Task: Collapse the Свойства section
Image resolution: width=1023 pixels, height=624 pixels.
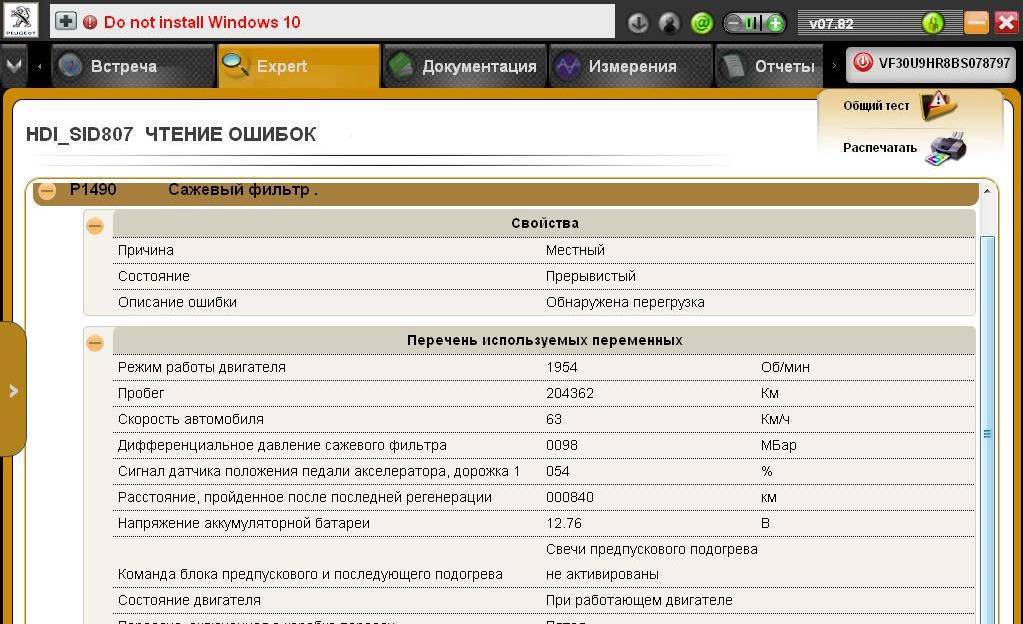Action: click(95, 226)
